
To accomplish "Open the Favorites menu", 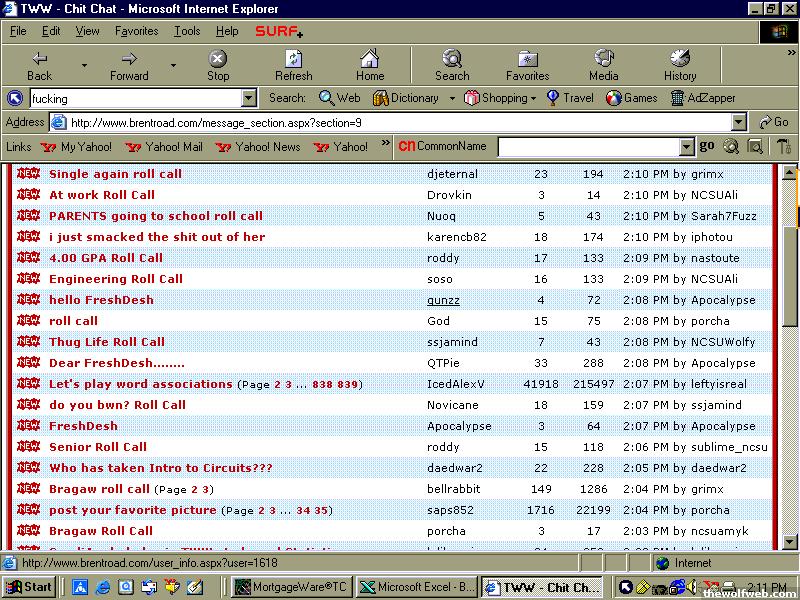I will [x=135, y=31].
